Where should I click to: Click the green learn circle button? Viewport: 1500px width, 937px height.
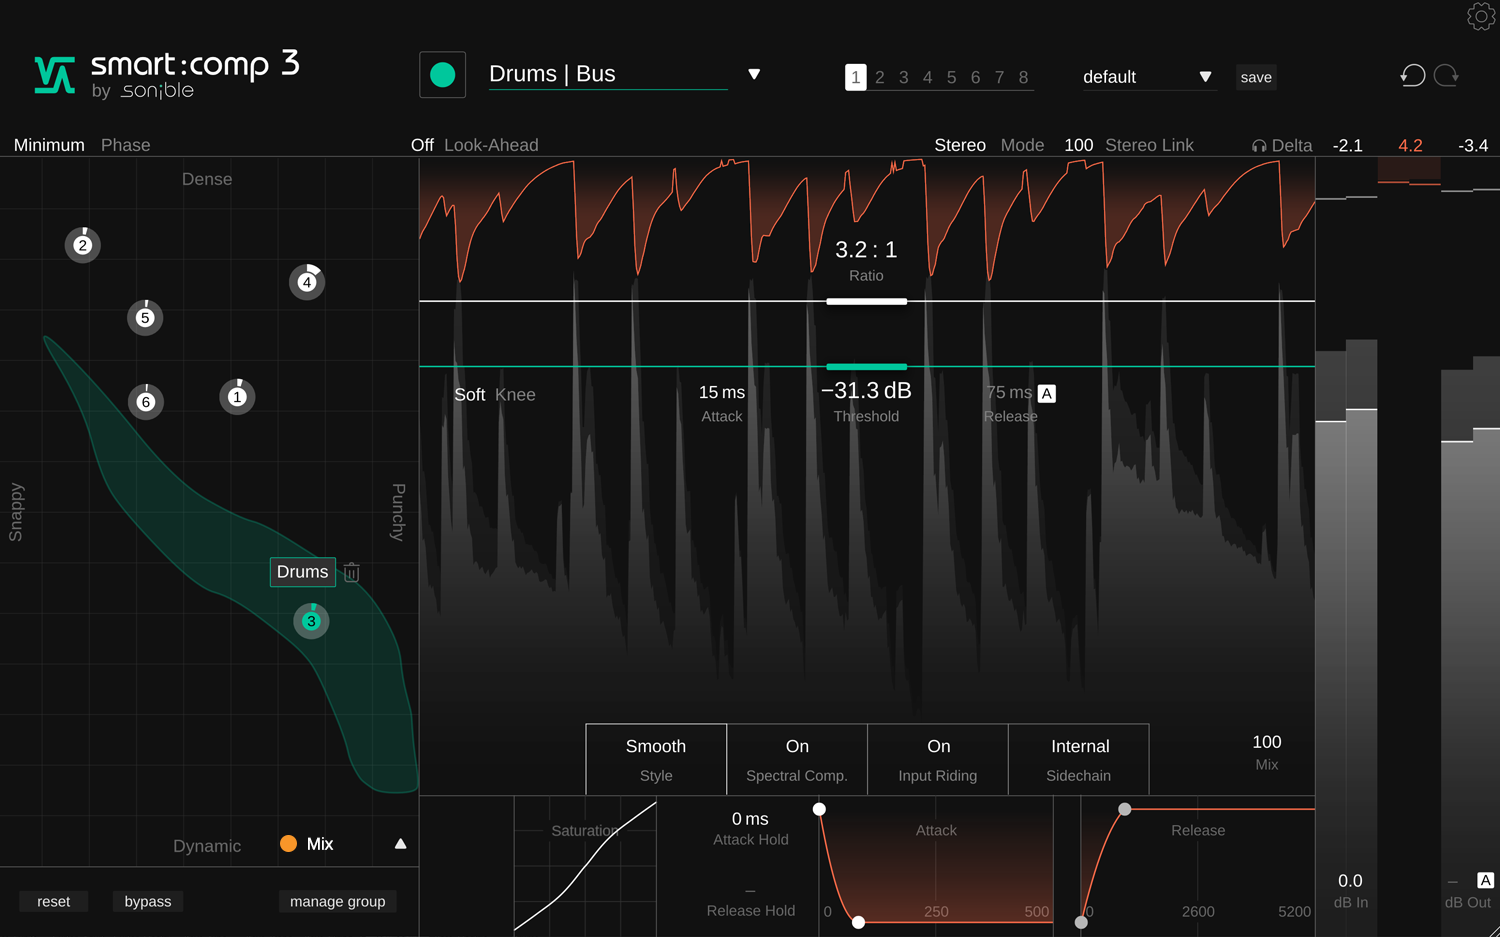(442, 75)
